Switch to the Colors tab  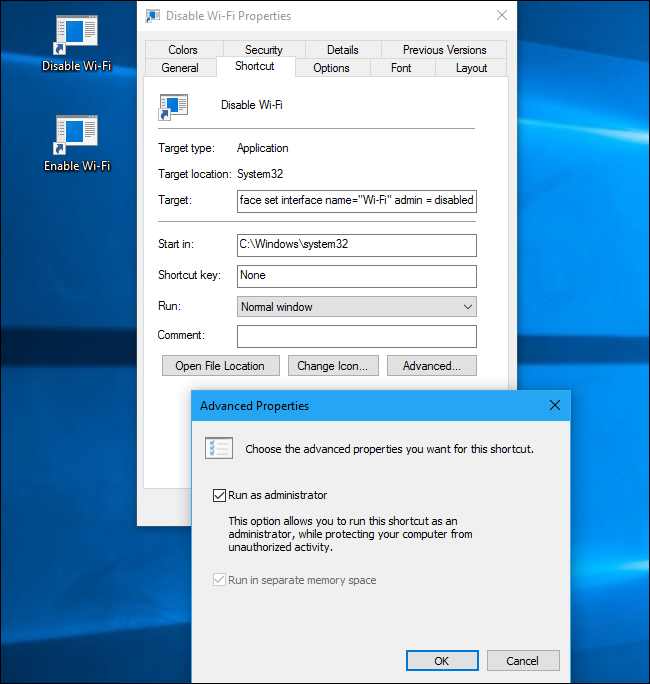pos(183,50)
